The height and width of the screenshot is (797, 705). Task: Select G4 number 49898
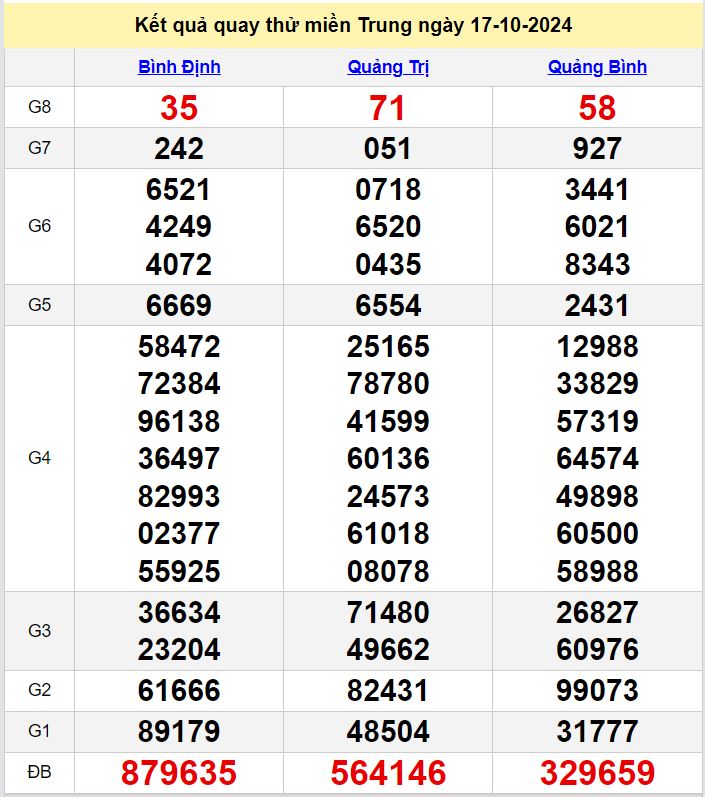pos(597,496)
